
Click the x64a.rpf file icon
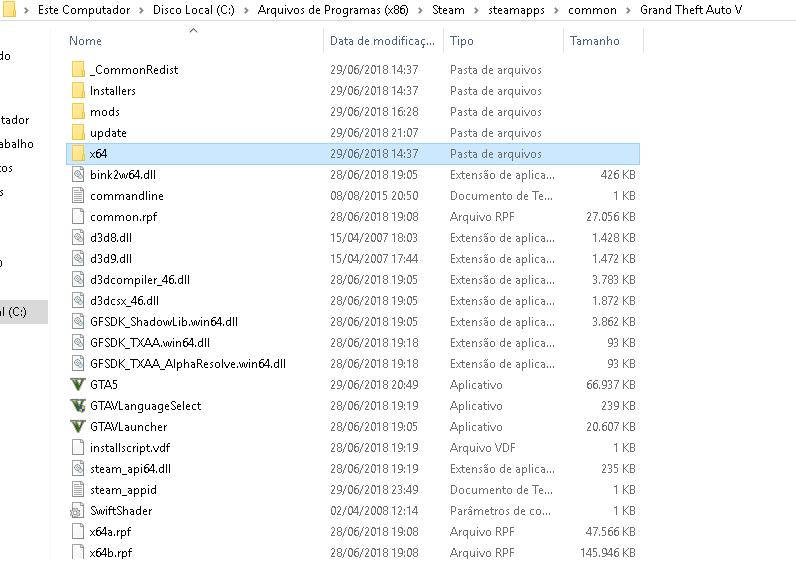(x=78, y=532)
